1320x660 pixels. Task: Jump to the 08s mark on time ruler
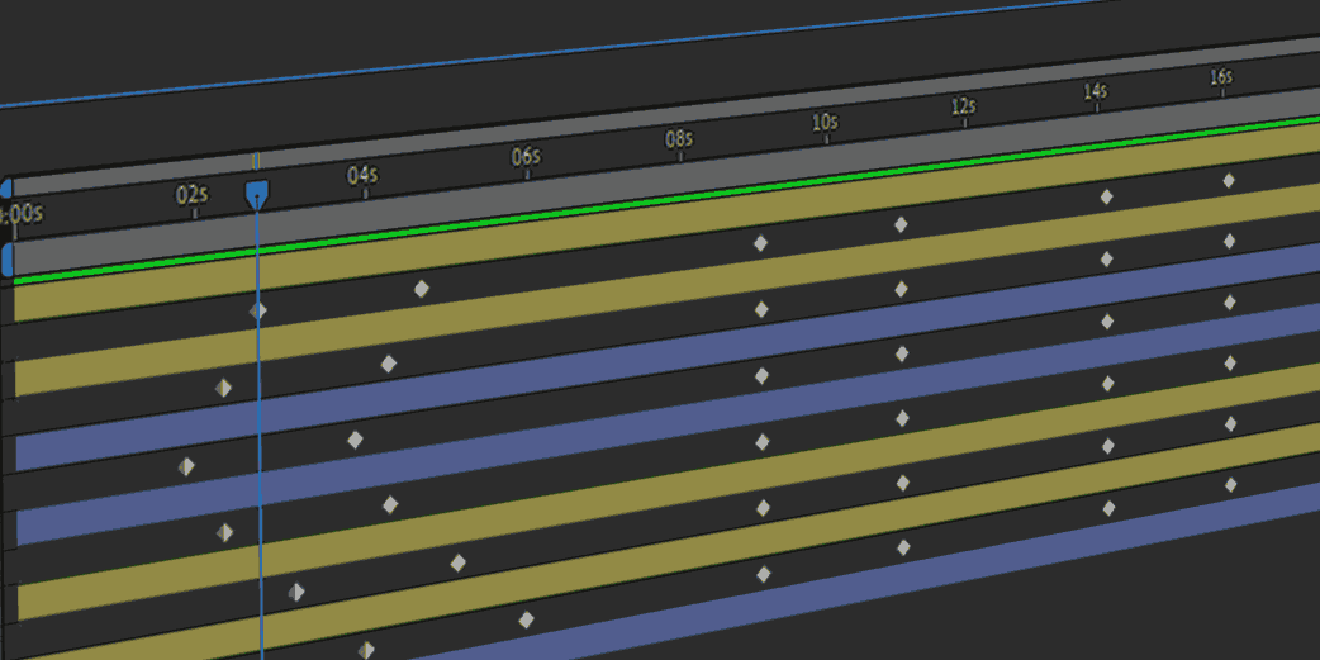(679, 139)
